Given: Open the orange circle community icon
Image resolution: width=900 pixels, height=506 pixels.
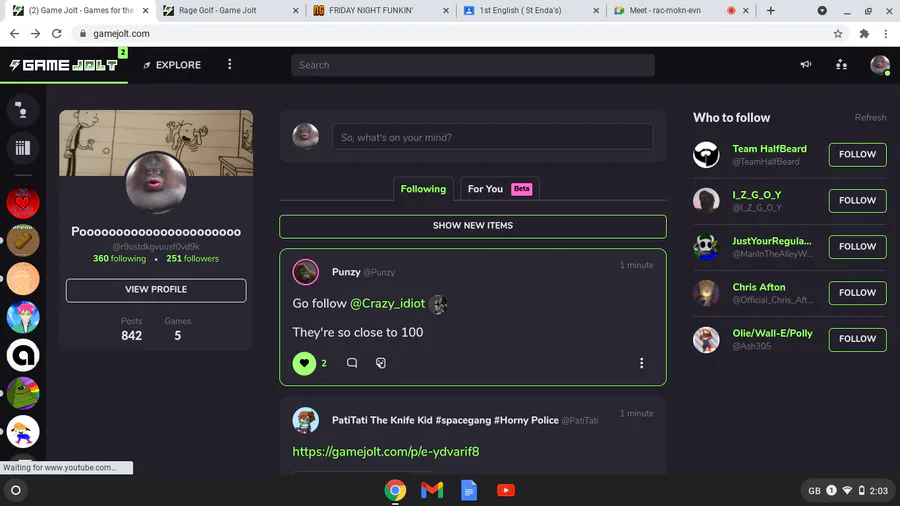Looking at the screenshot, I should click(x=23, y=279).
